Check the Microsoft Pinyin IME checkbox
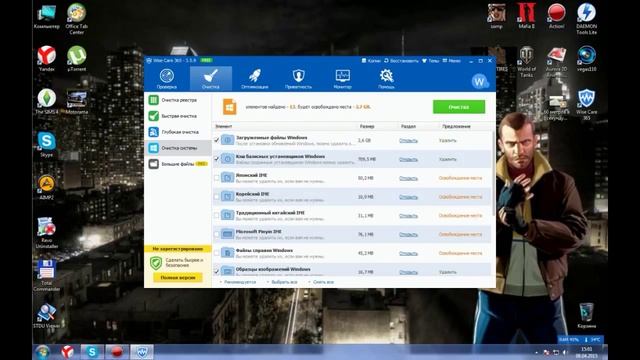640x360 pixels. coord(217,234)
